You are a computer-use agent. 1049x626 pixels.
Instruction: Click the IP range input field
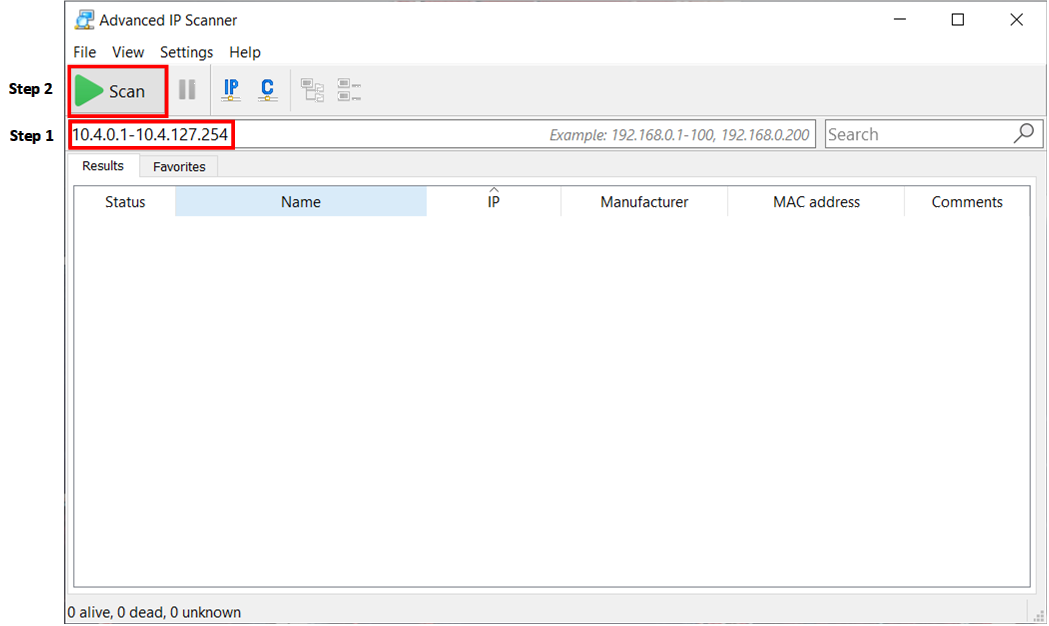(x=442, y=134)
